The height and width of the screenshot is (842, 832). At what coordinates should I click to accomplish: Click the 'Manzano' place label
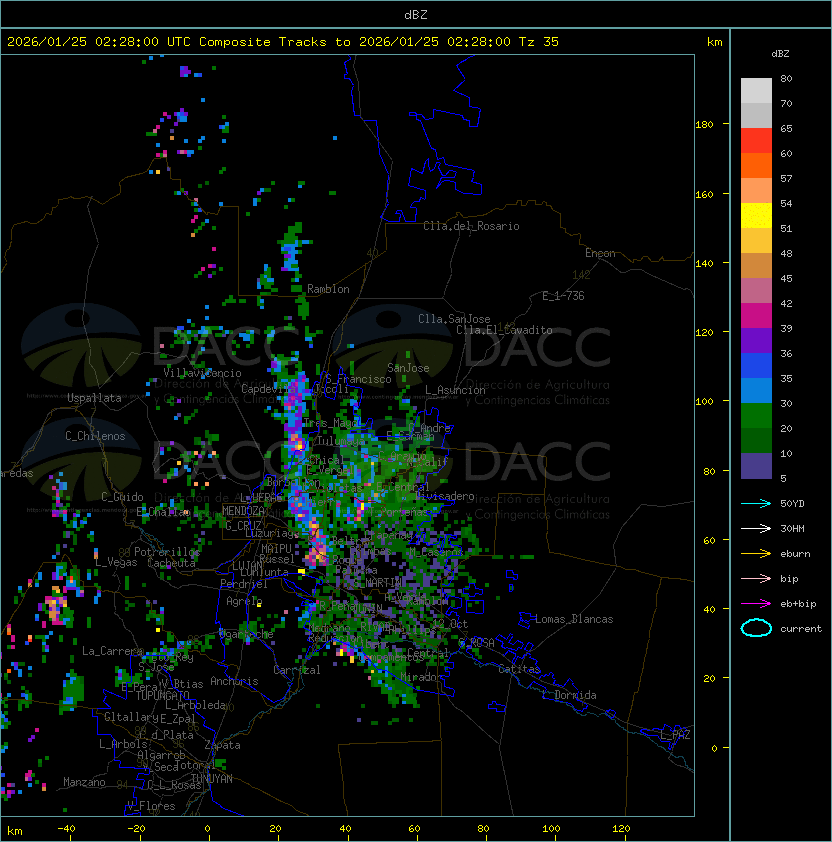(84, 782)
